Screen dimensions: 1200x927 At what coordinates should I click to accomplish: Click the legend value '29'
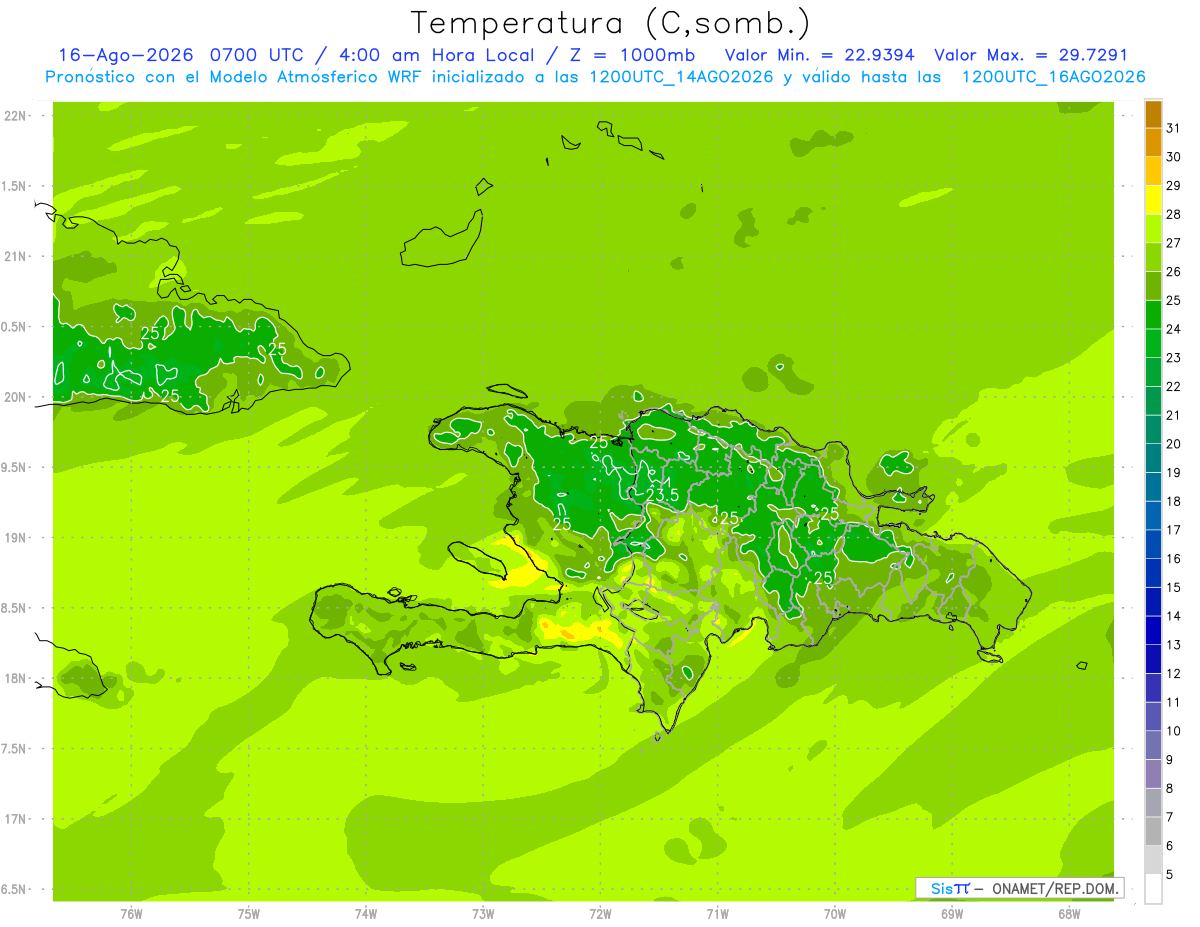click(1173, 185)
